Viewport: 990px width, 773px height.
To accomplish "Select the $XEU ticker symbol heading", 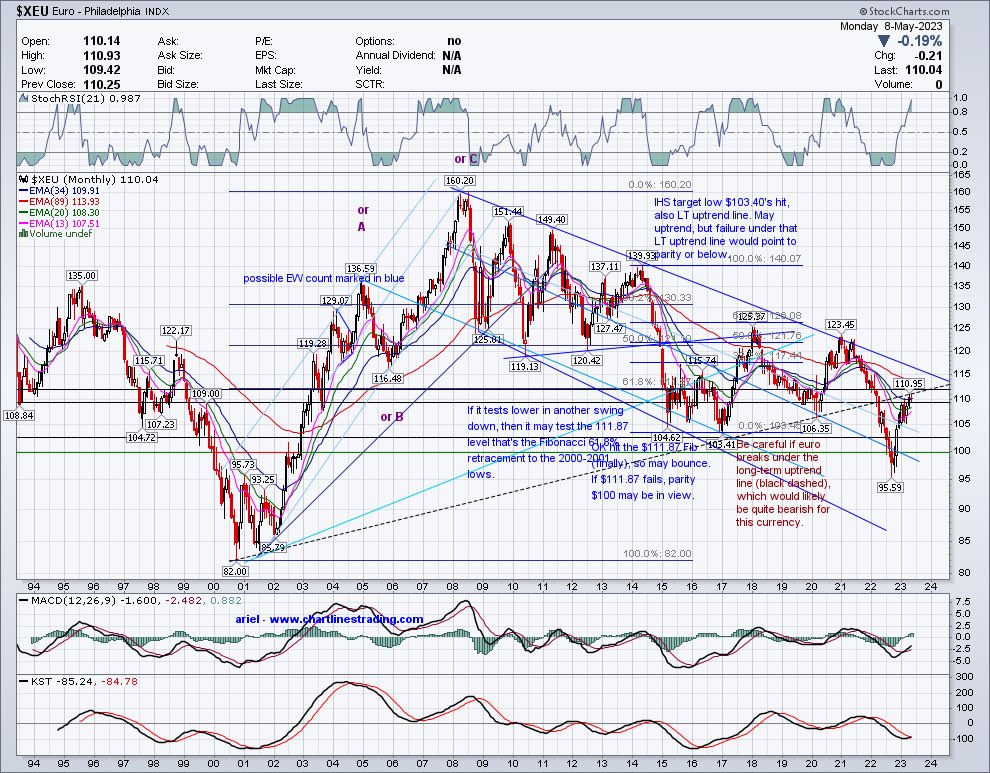I will (x=30, y=9).
